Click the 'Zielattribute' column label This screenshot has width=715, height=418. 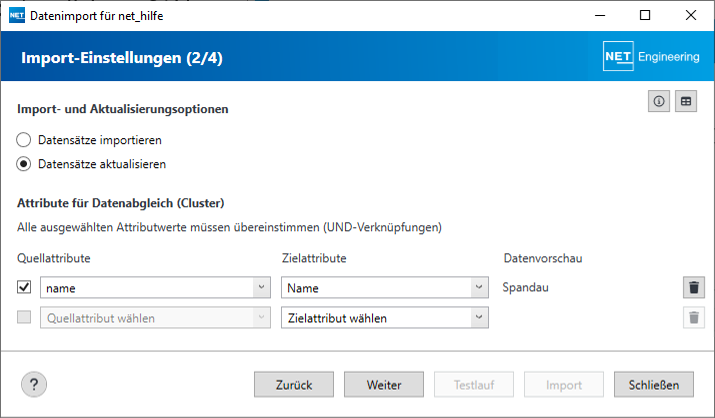[x=314, y=258]
